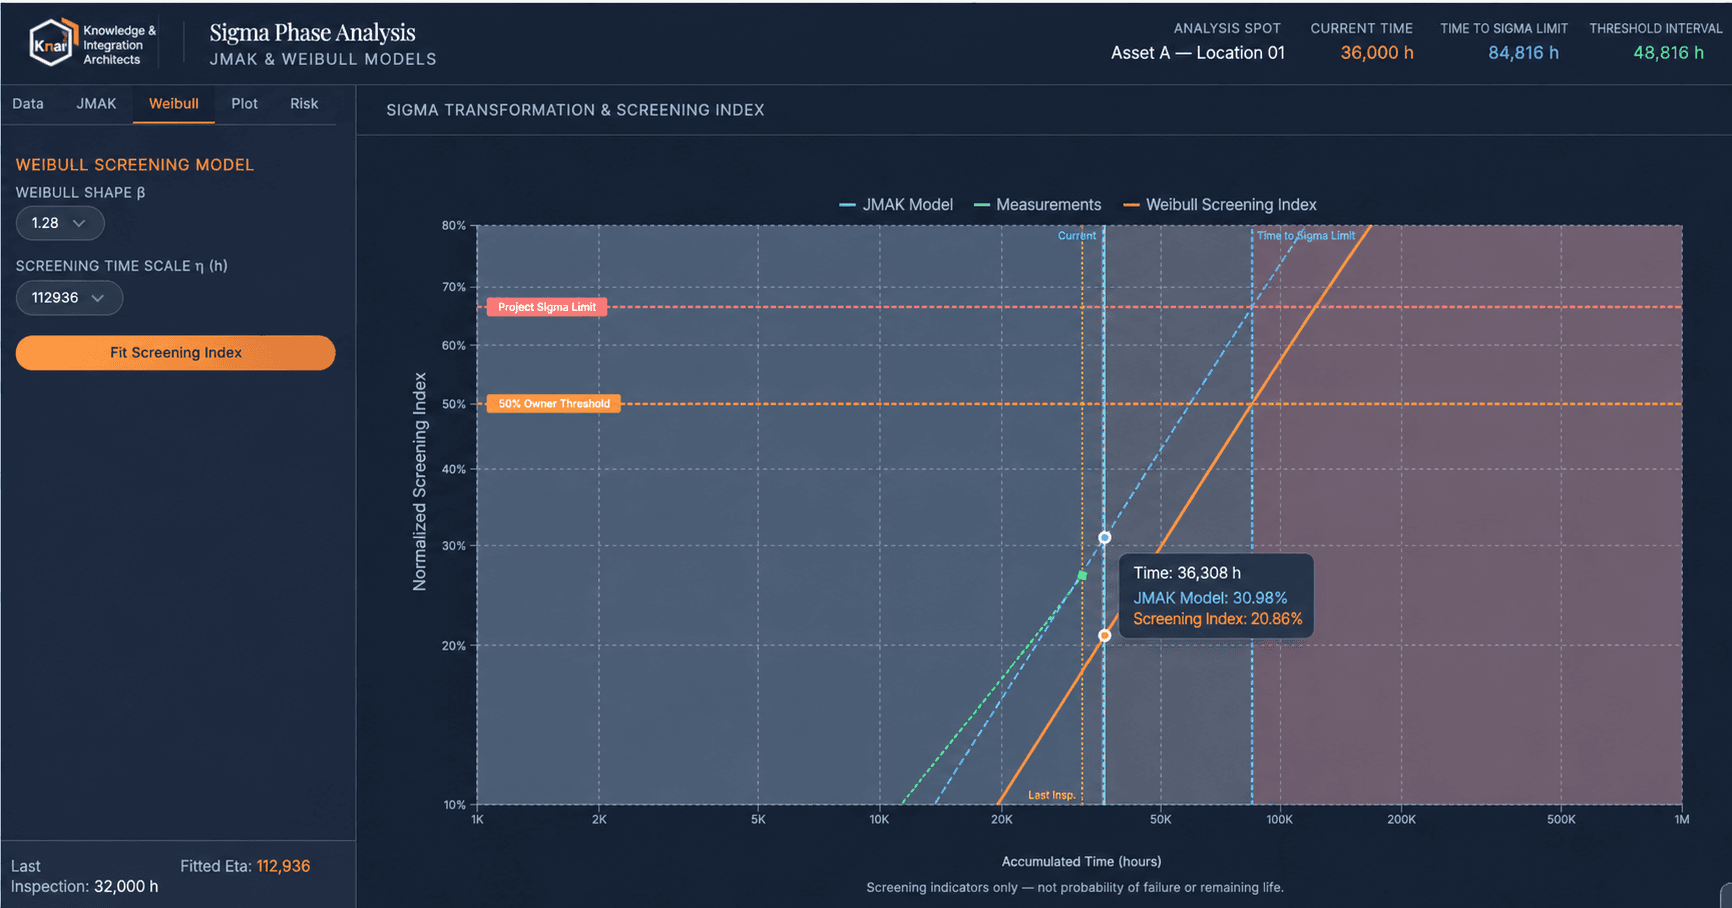Viewport: 1732px width, 908px height.
Task: Click the Fit Screening Index button
Action: click(175, 353)
